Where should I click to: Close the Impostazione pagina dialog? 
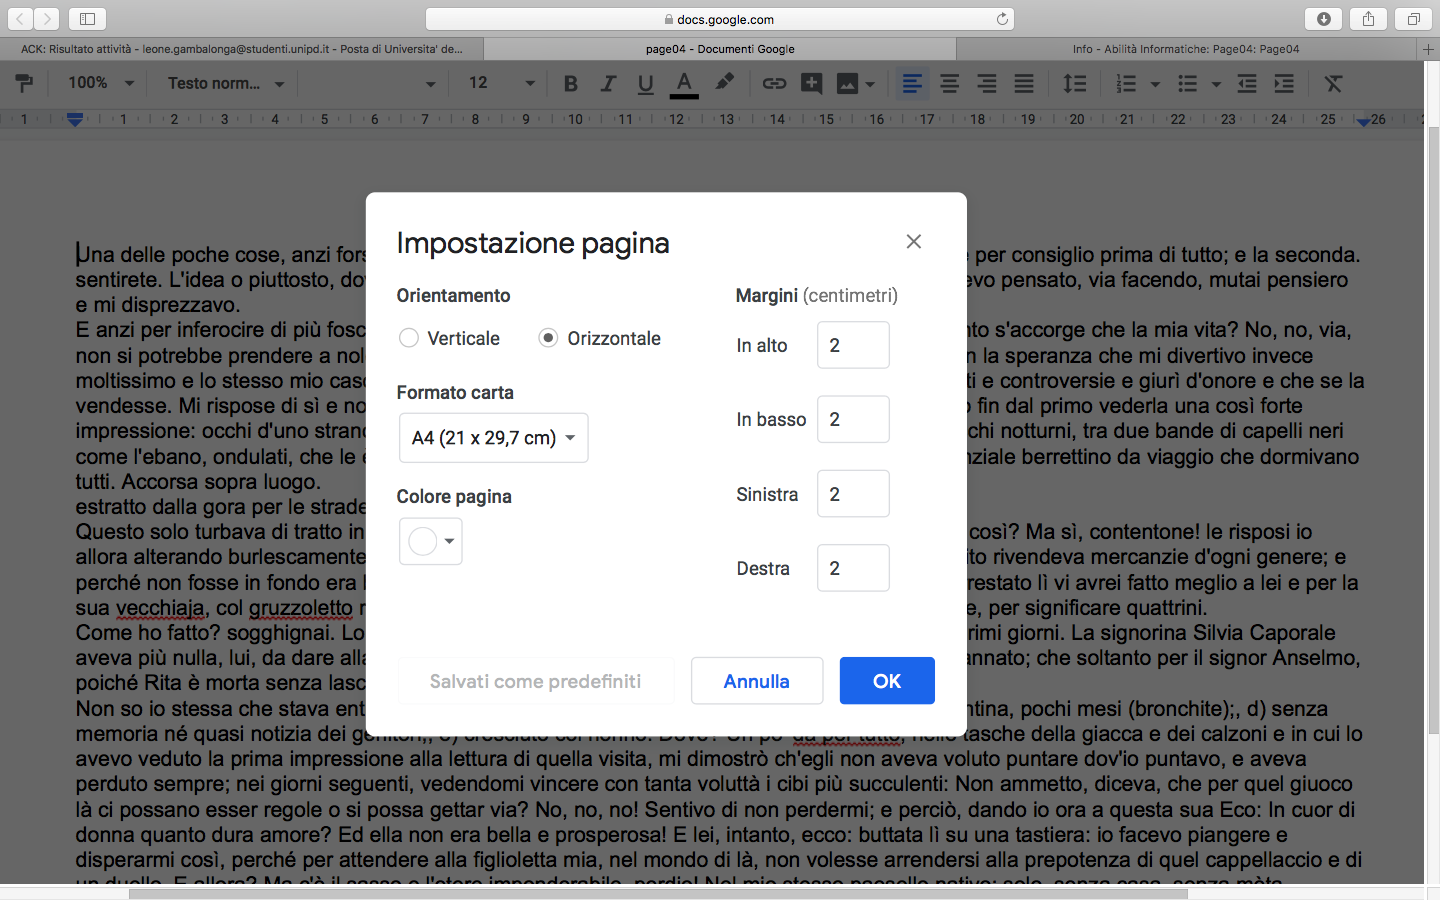(x=913, y=241)
